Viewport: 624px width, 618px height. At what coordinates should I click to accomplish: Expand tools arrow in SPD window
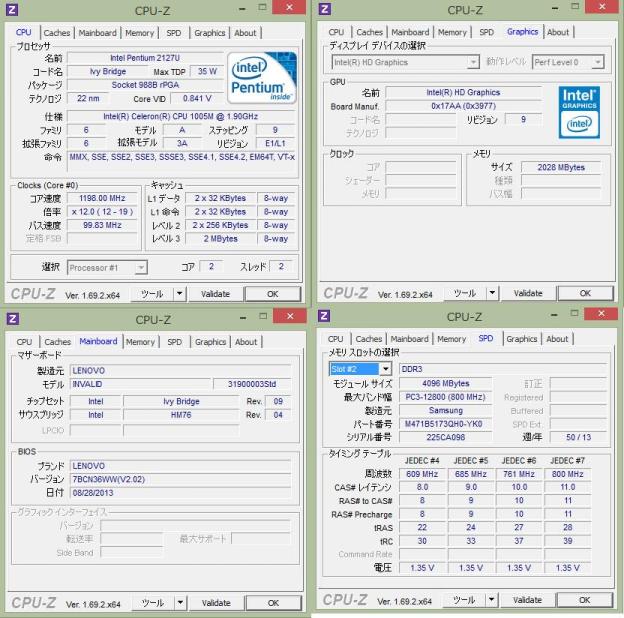pyautogui.click(x=491, y=599)
